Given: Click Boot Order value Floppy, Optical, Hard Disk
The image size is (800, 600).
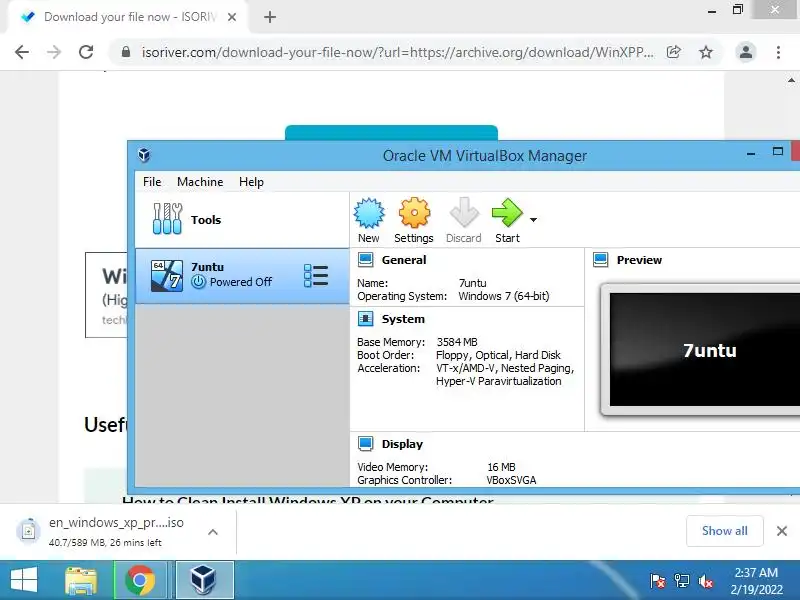Looking at the screenshot, I should pos(498,355).
